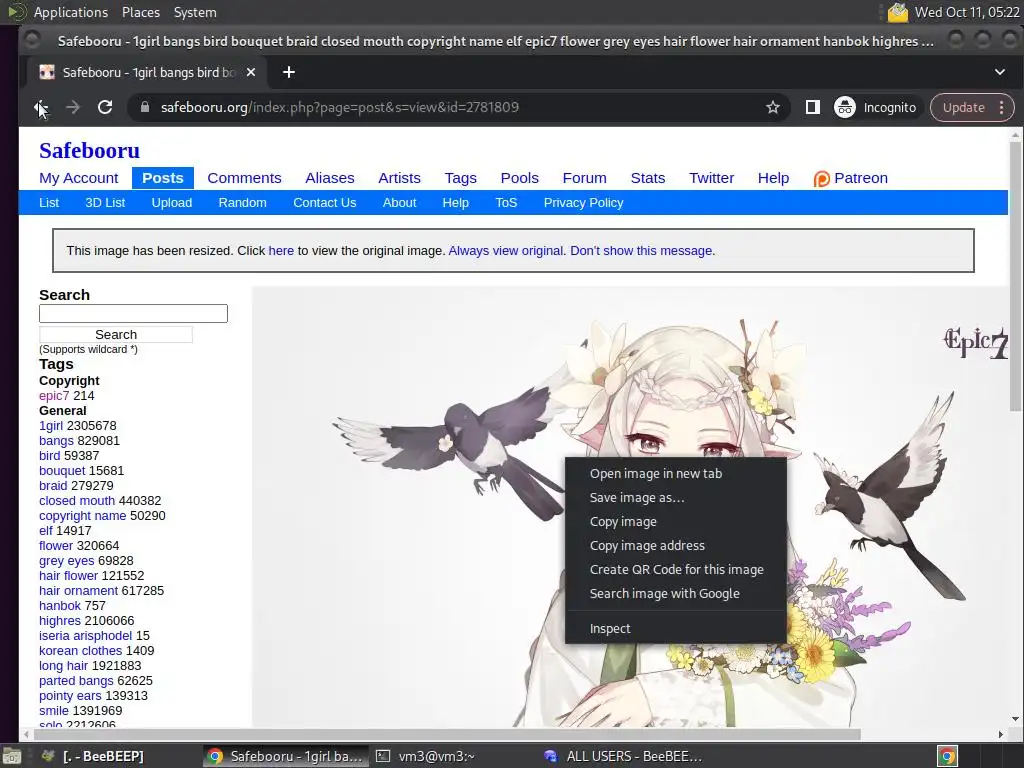
Task: Open the Safebooru site title link
Action: pyautogui.click(x=89, y=150)
